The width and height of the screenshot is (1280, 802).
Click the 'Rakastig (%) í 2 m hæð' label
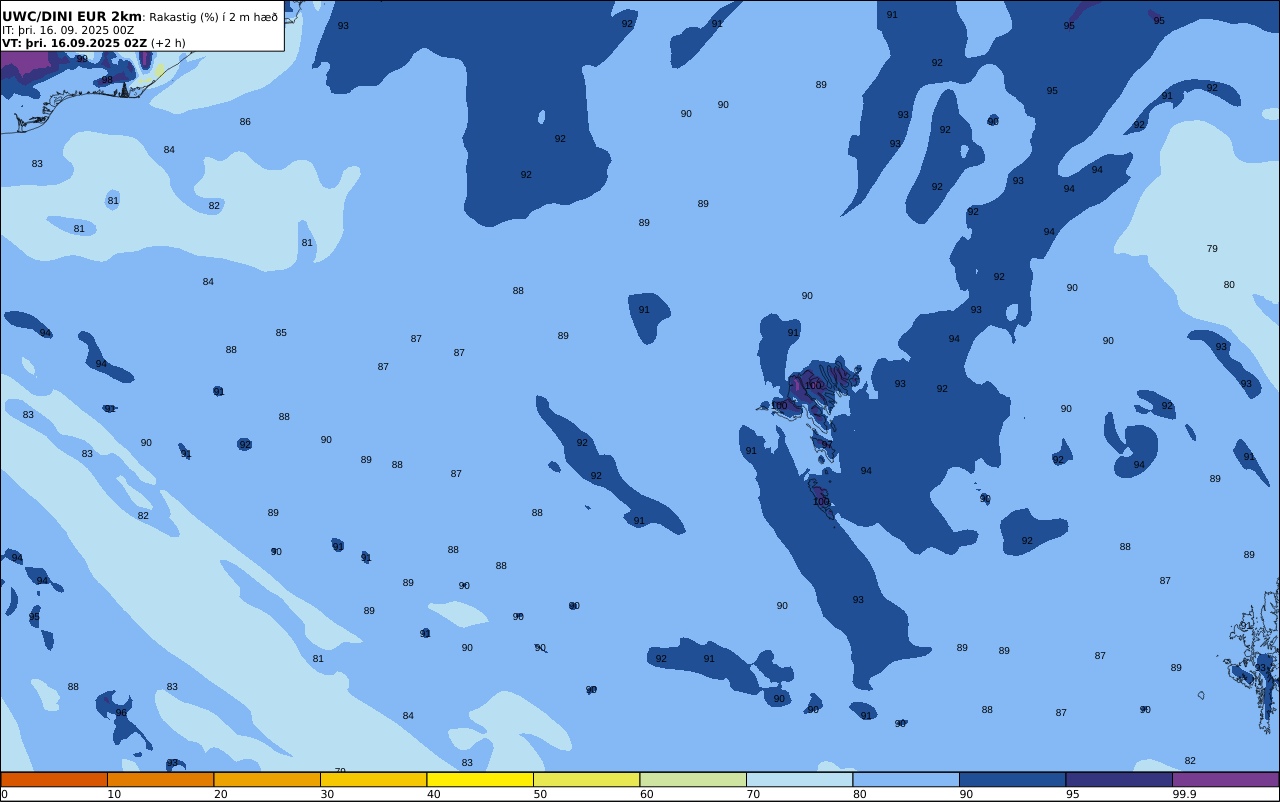pyautogui.click(x=213, y=17)
